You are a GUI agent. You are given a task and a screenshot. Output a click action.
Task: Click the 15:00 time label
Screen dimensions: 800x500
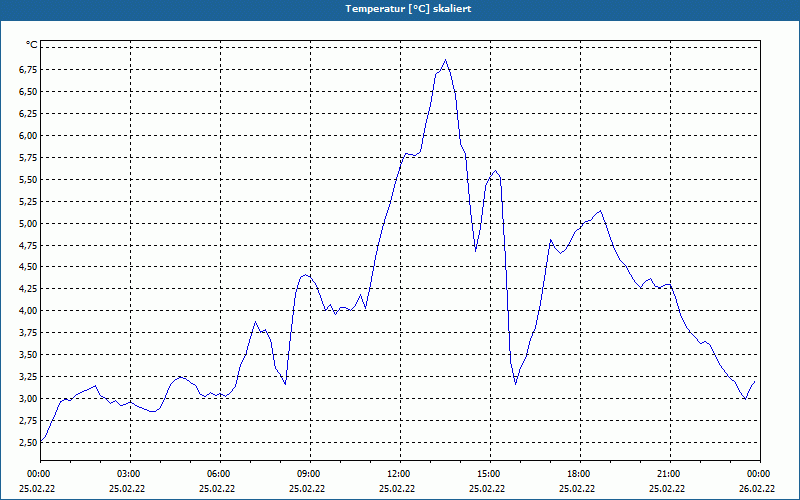click(490, 474)
